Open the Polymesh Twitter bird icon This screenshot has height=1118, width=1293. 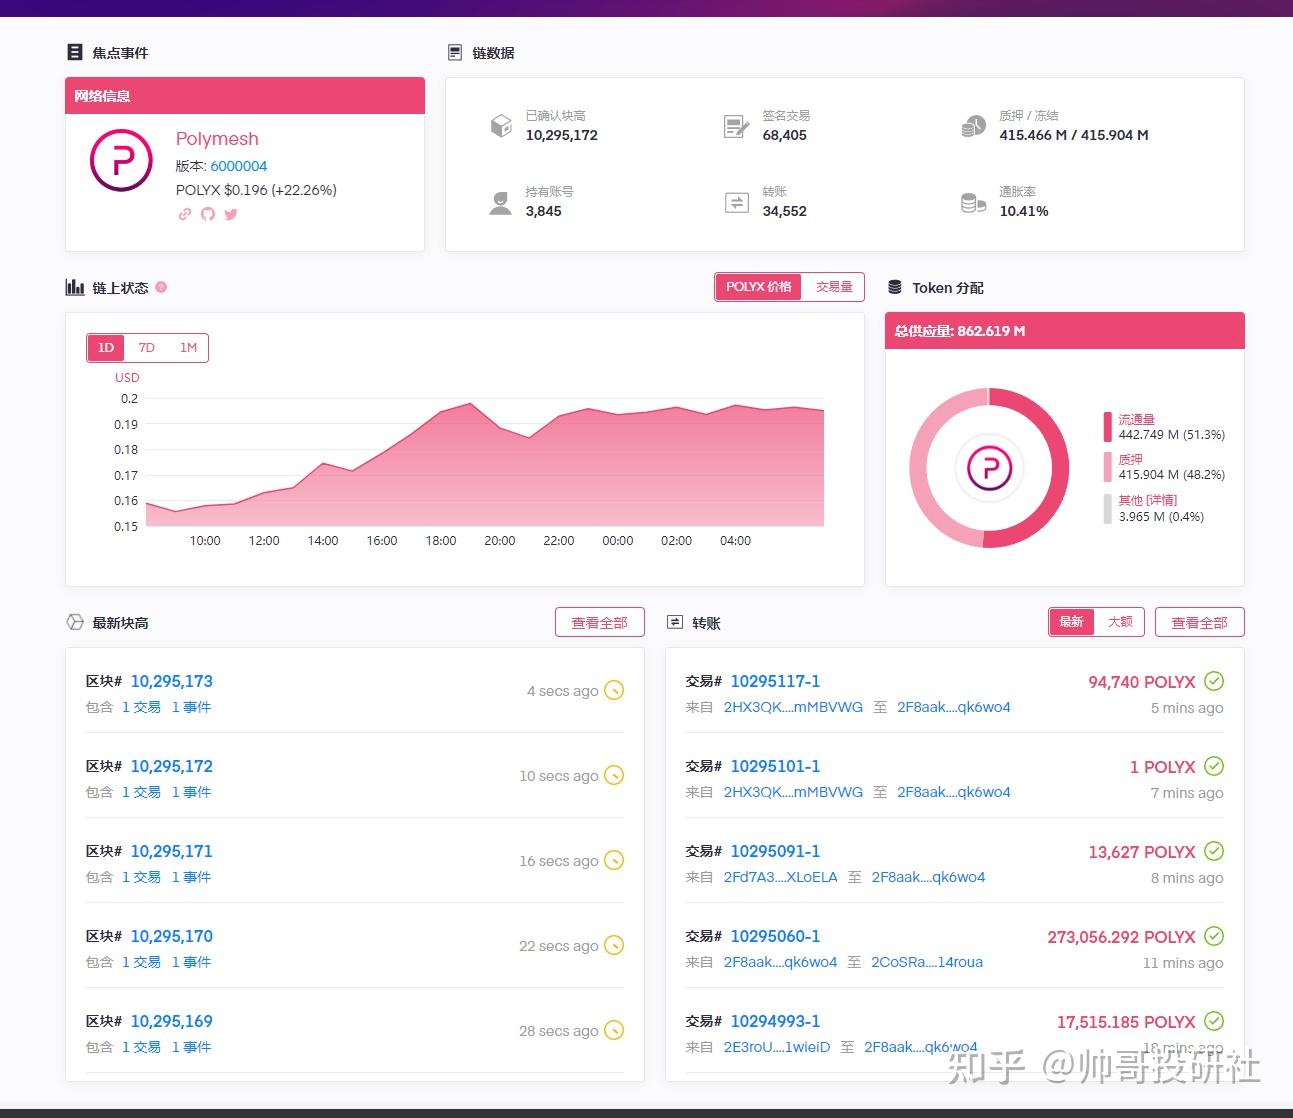pyautogui.click(x=231, y=214)
